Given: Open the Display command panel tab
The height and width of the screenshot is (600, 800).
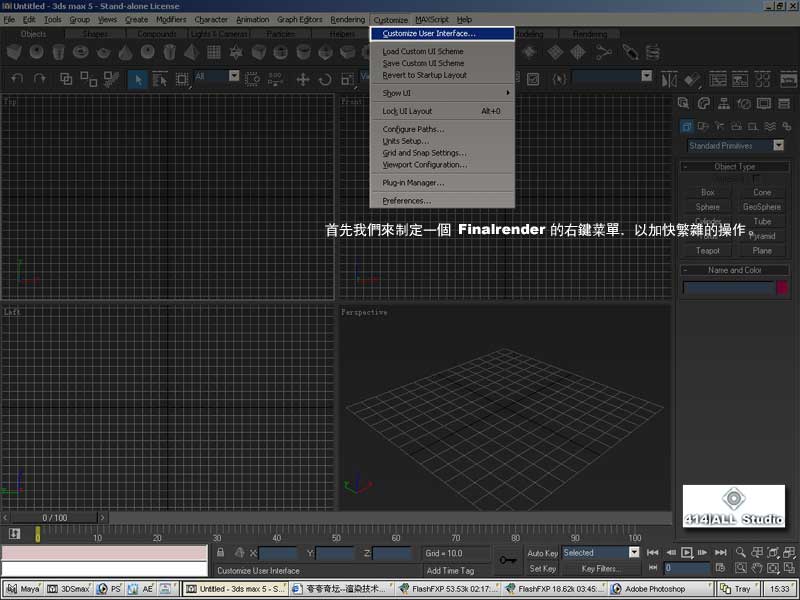Looking at the screenshot, I should pos(764,104).
